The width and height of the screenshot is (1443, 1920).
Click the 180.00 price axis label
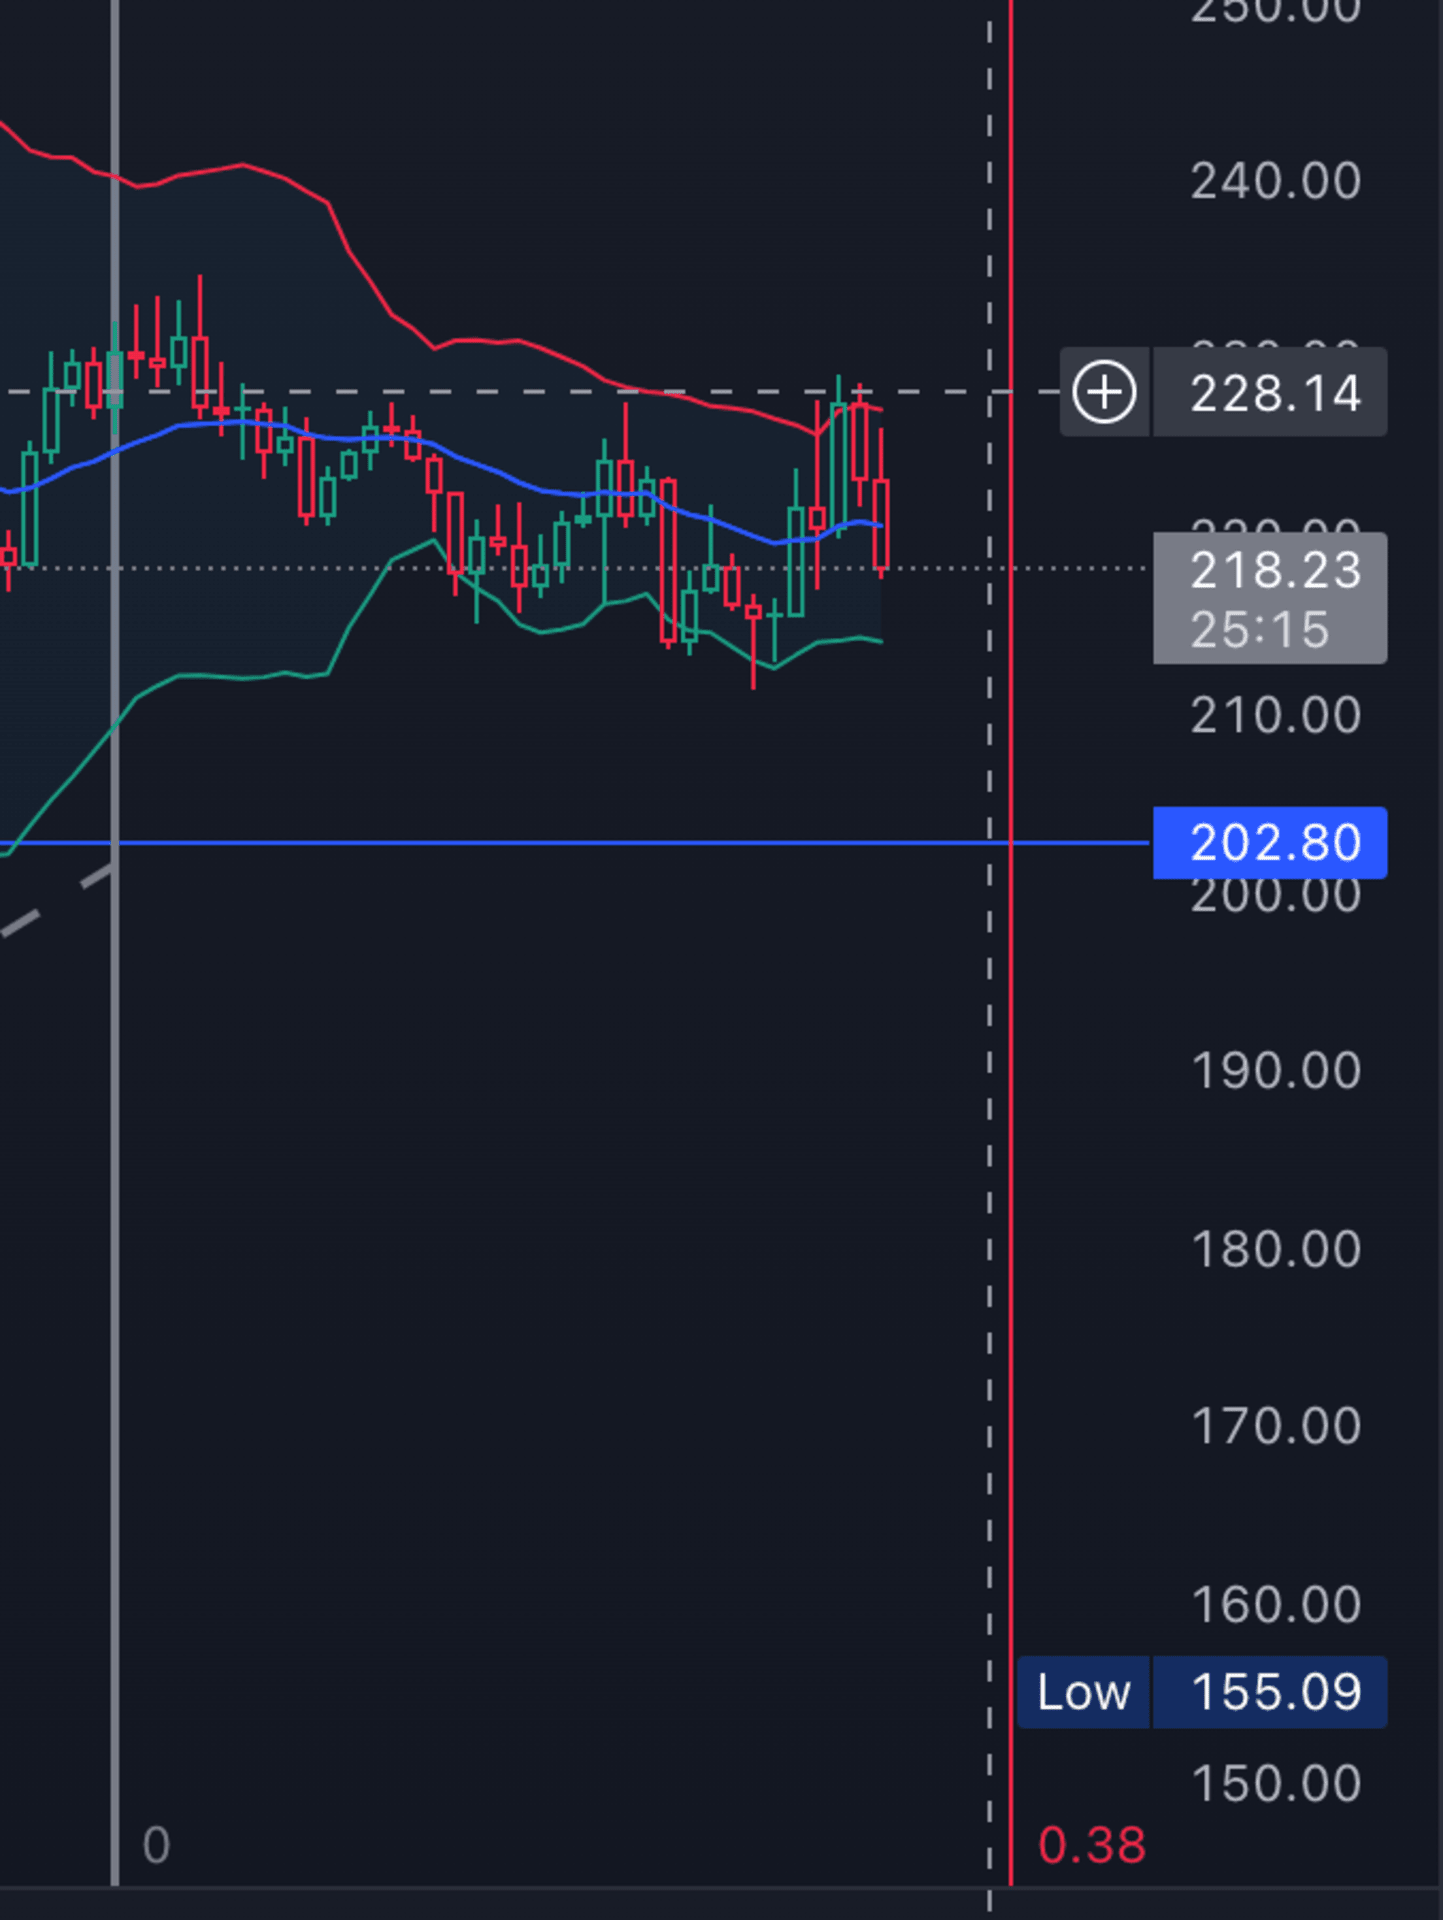(1275, 1248)
